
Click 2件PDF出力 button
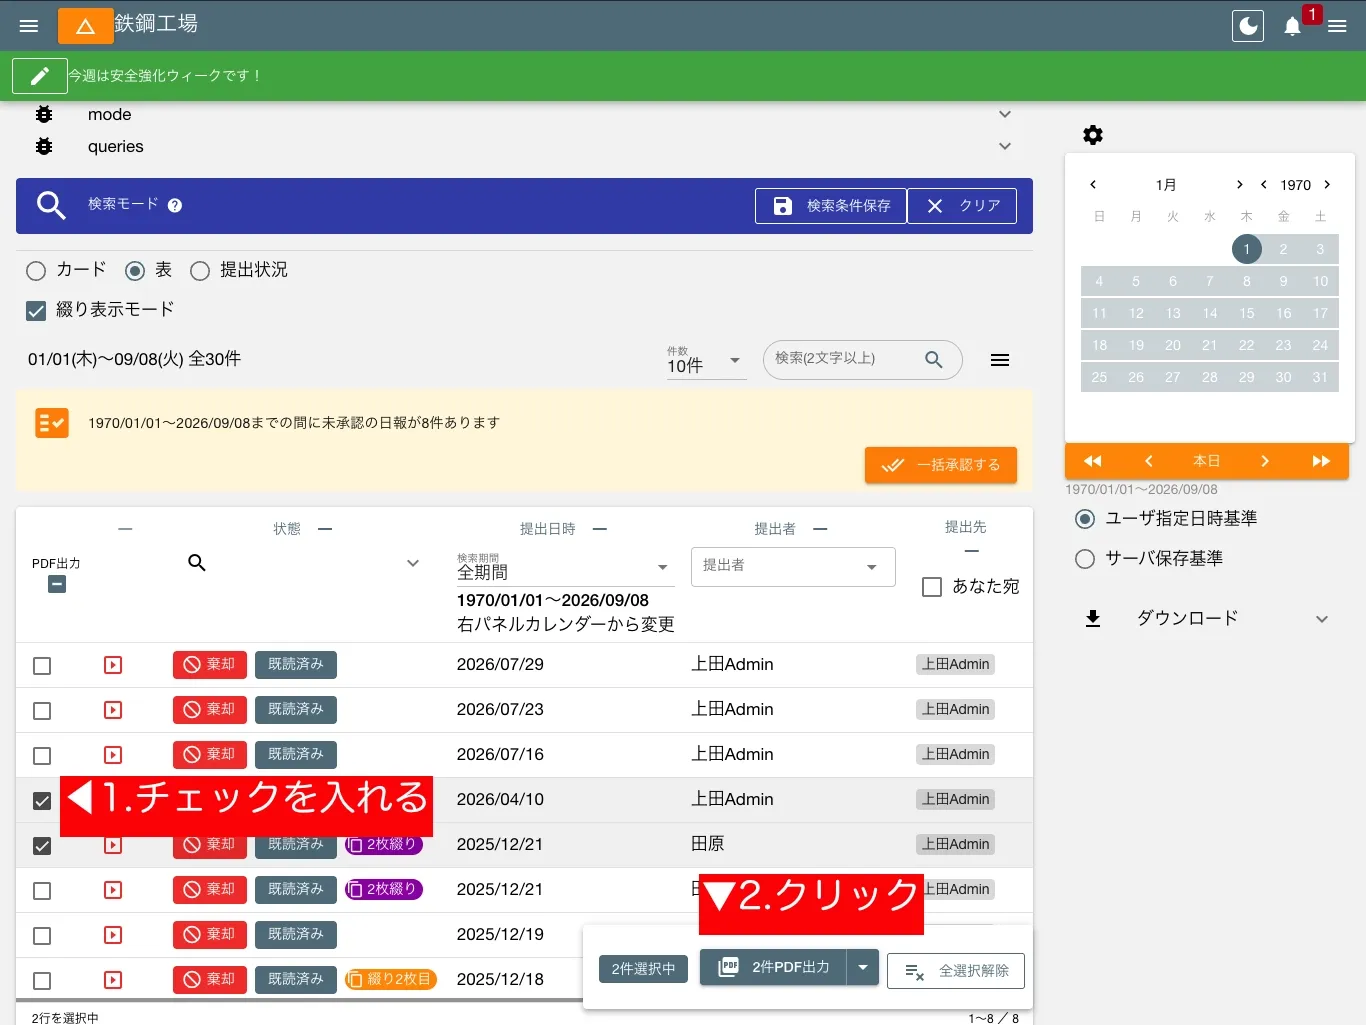click(x=773, y=967)
